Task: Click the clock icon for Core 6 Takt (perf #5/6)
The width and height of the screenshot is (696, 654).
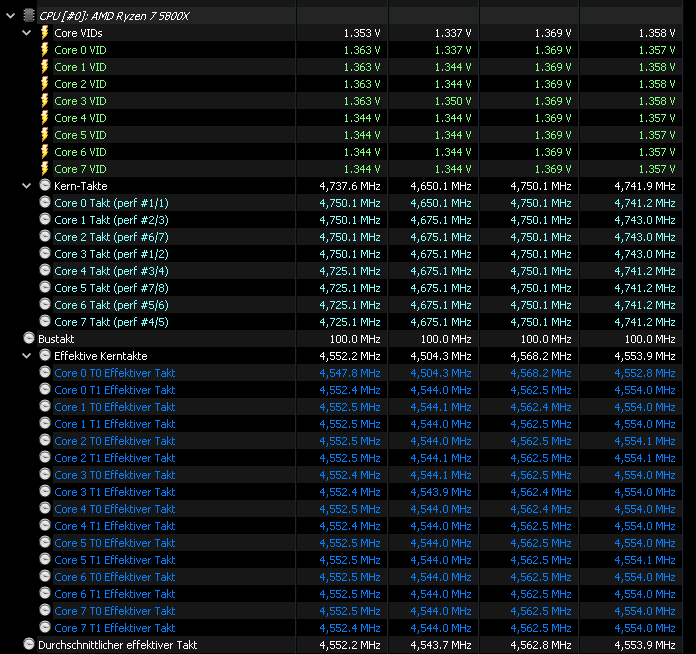Action: coord(45,304)
